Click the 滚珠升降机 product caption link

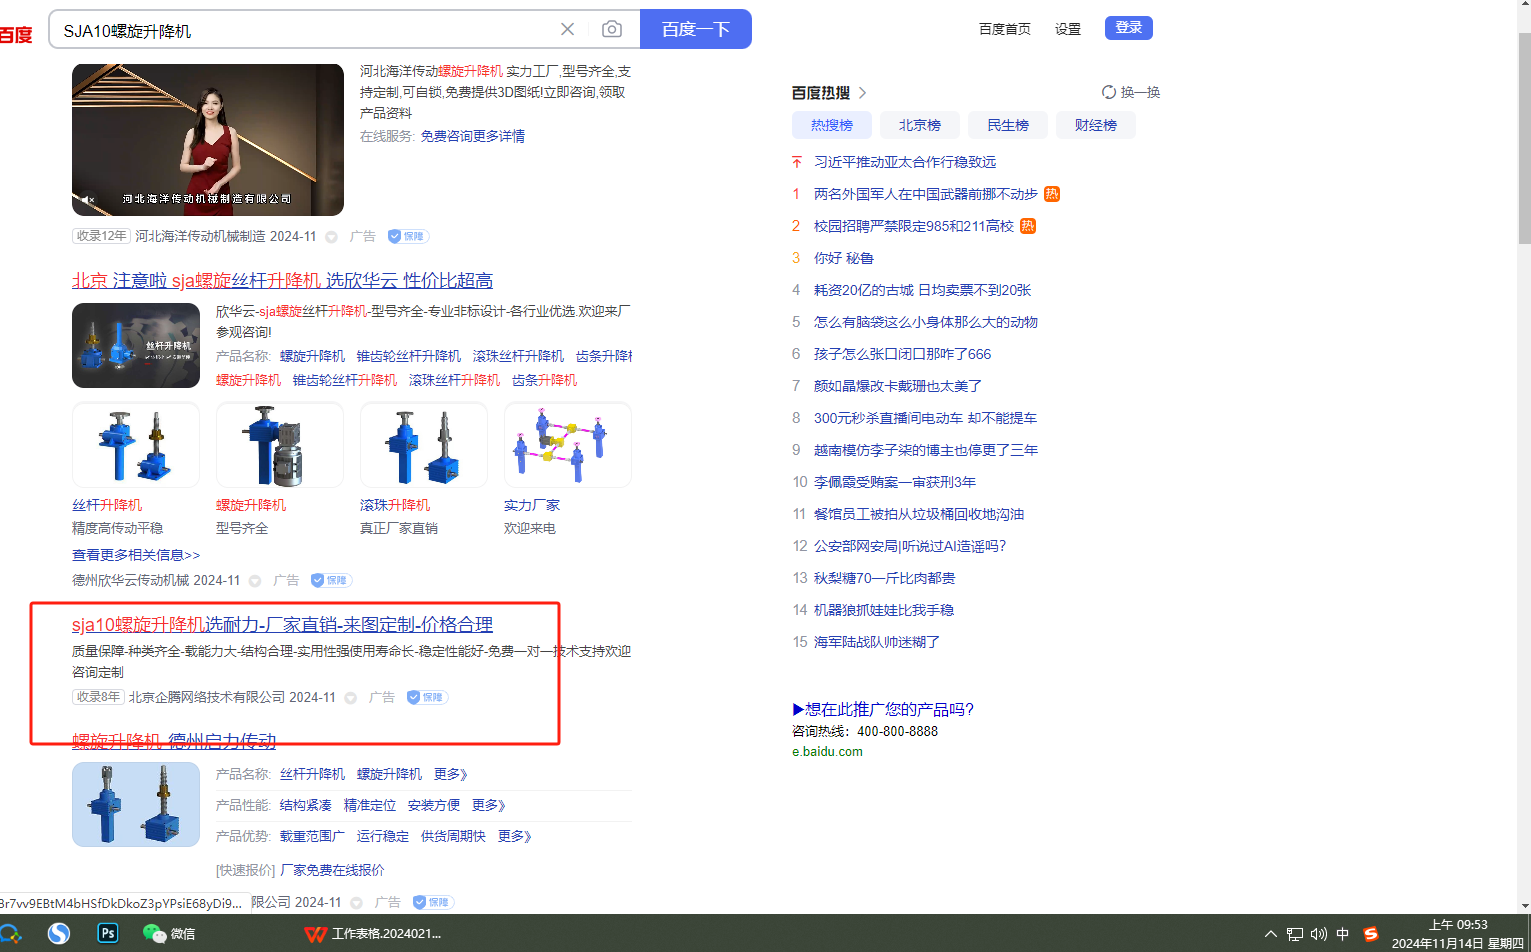[395, 505]
